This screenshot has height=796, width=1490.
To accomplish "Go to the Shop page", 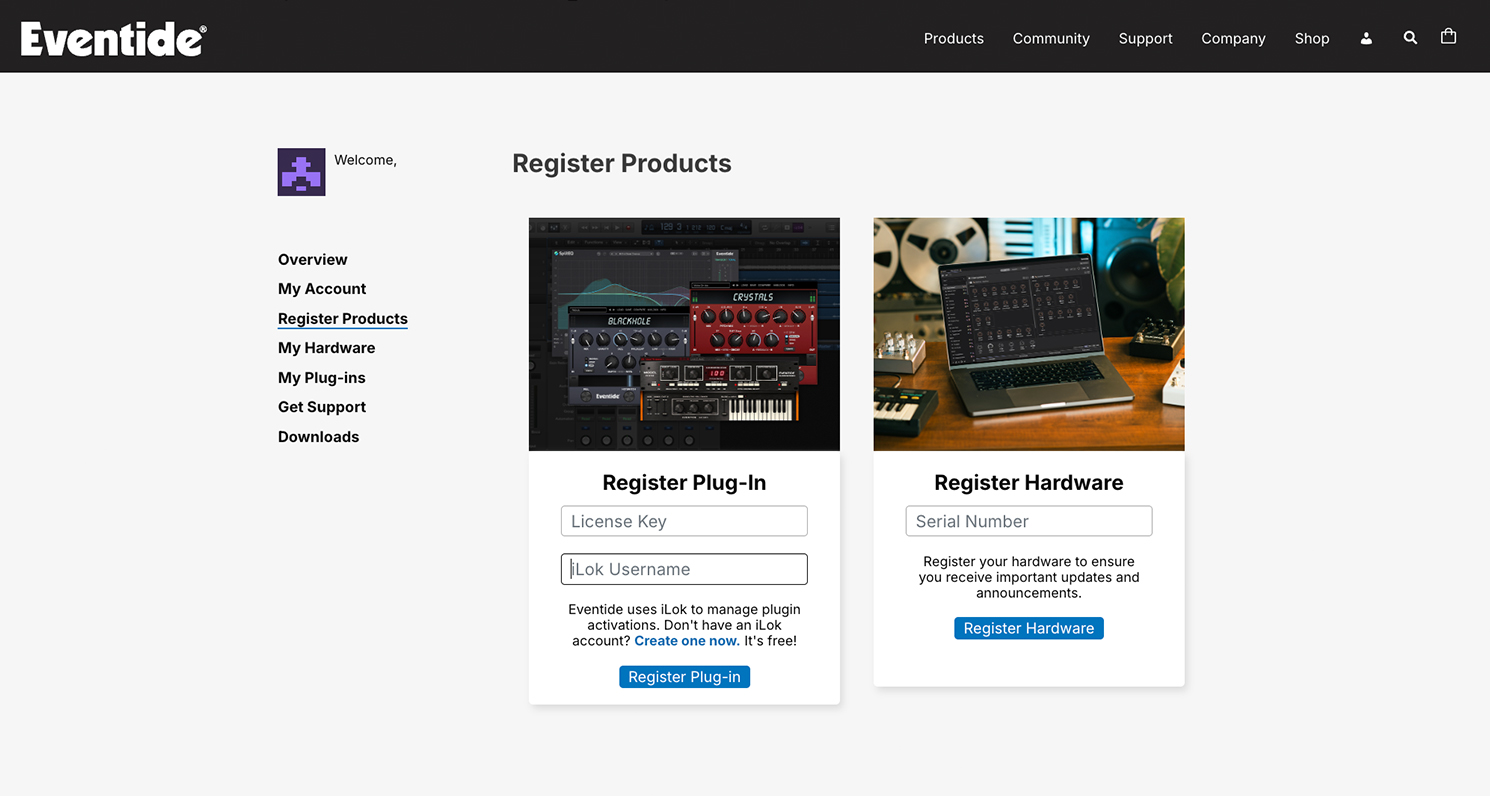I will tap(1311, 38).
